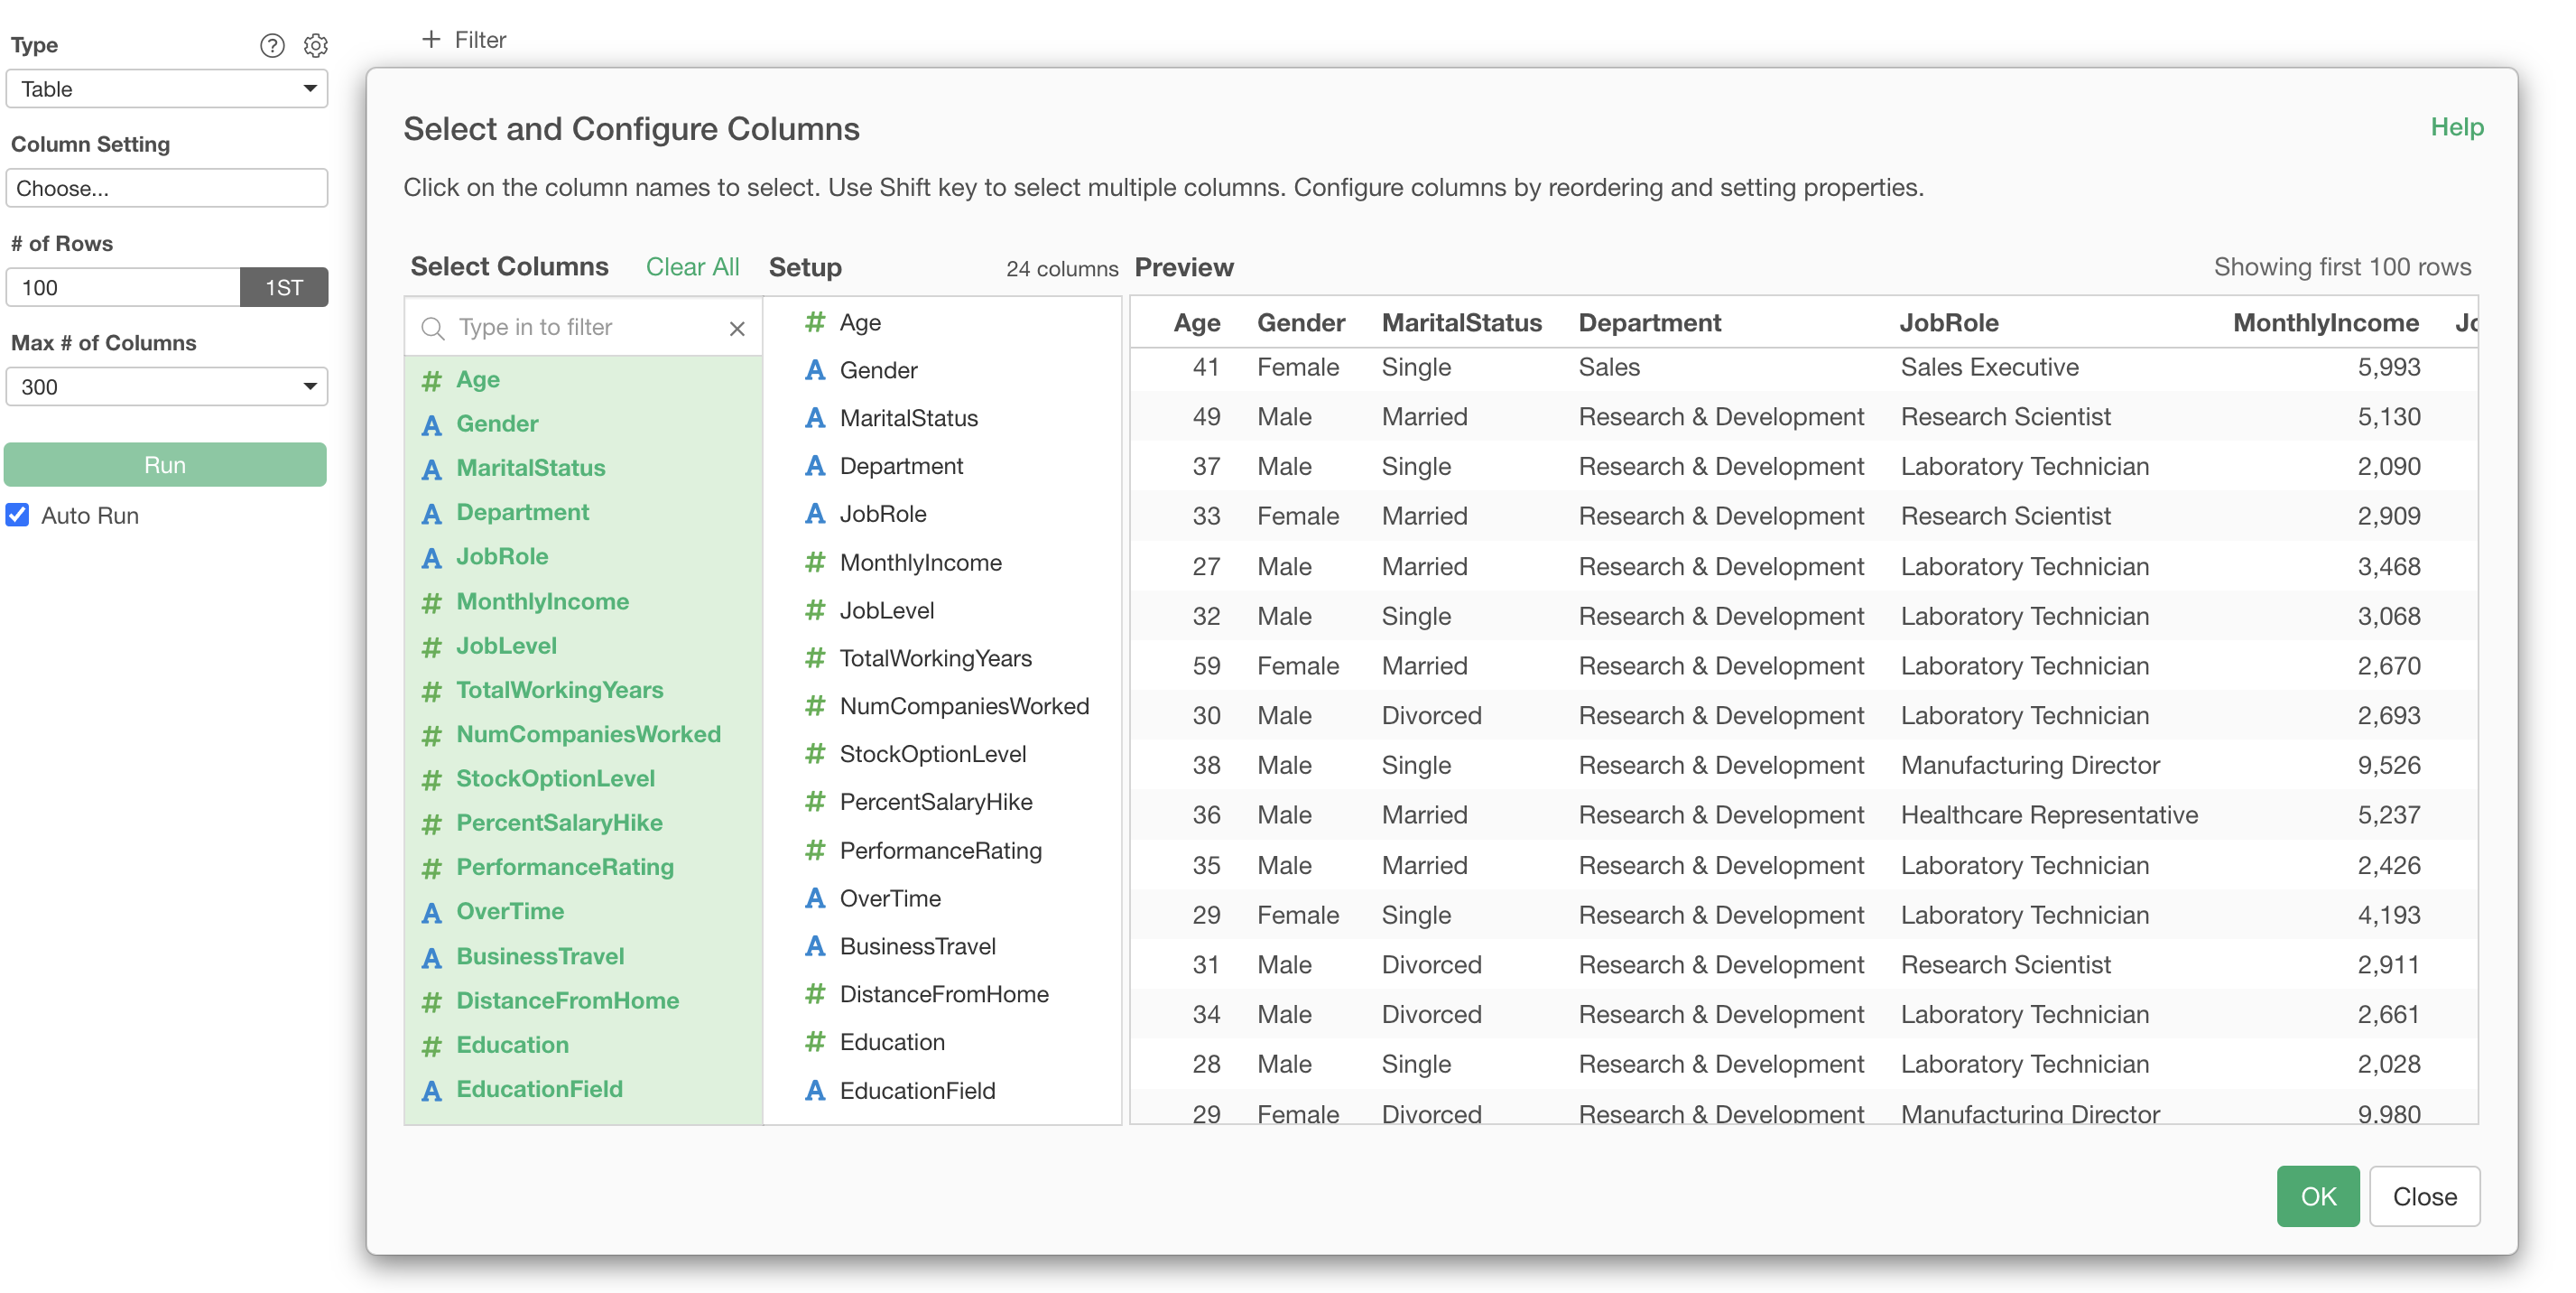Open the Type dropdown showing Table
This screenshot has width=2576, height=1293.
pos(166,89)
